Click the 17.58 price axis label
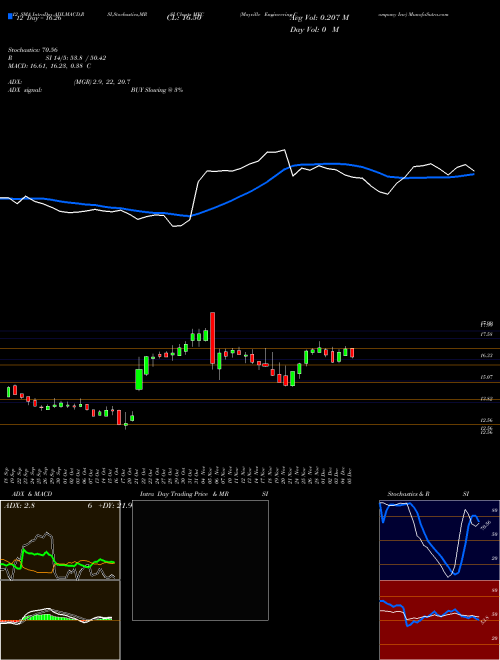The width and height of the screenshot is (500, 660). coord(487,334)
